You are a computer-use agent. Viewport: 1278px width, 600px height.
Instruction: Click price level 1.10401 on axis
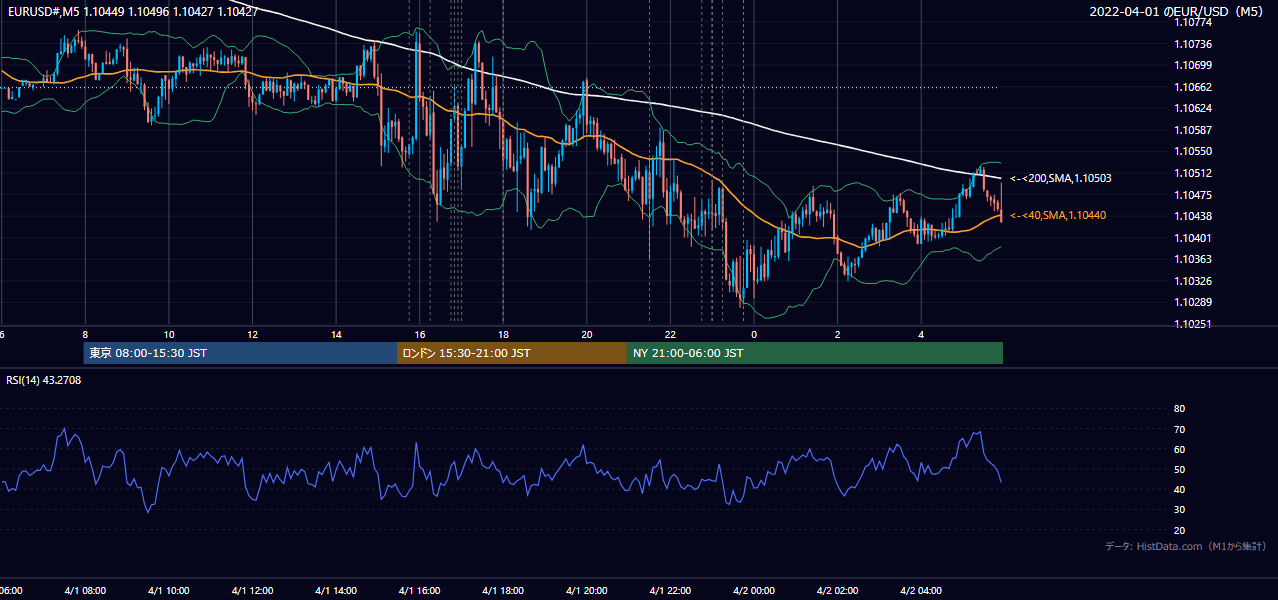[x=1191, y=238]
